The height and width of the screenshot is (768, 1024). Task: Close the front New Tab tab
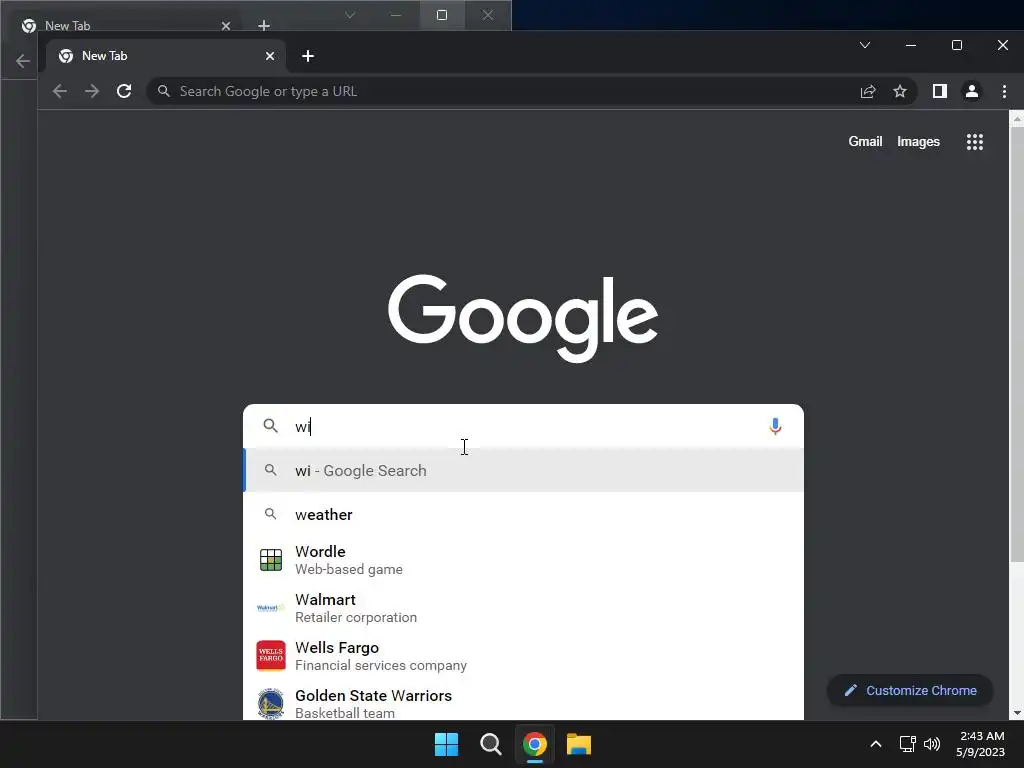(x=270, y=56)
